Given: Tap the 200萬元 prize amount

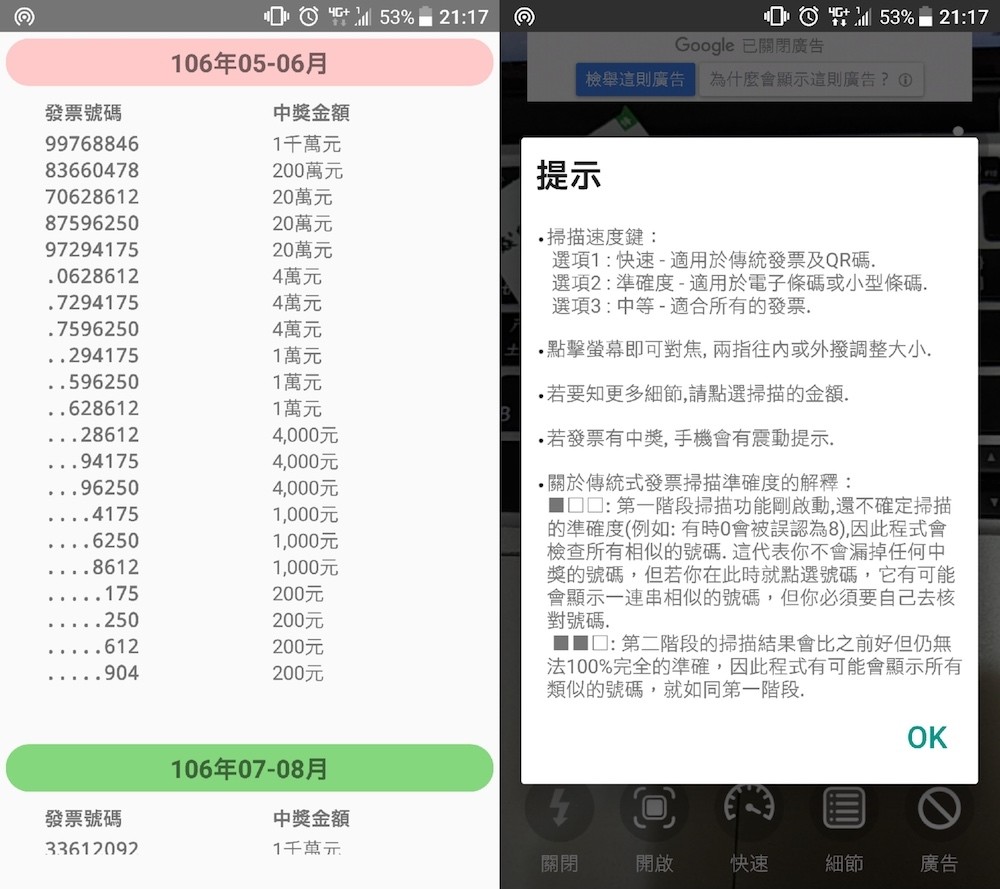Looking at the screenshot, I should pyautogui.click(x=307, y=170).
